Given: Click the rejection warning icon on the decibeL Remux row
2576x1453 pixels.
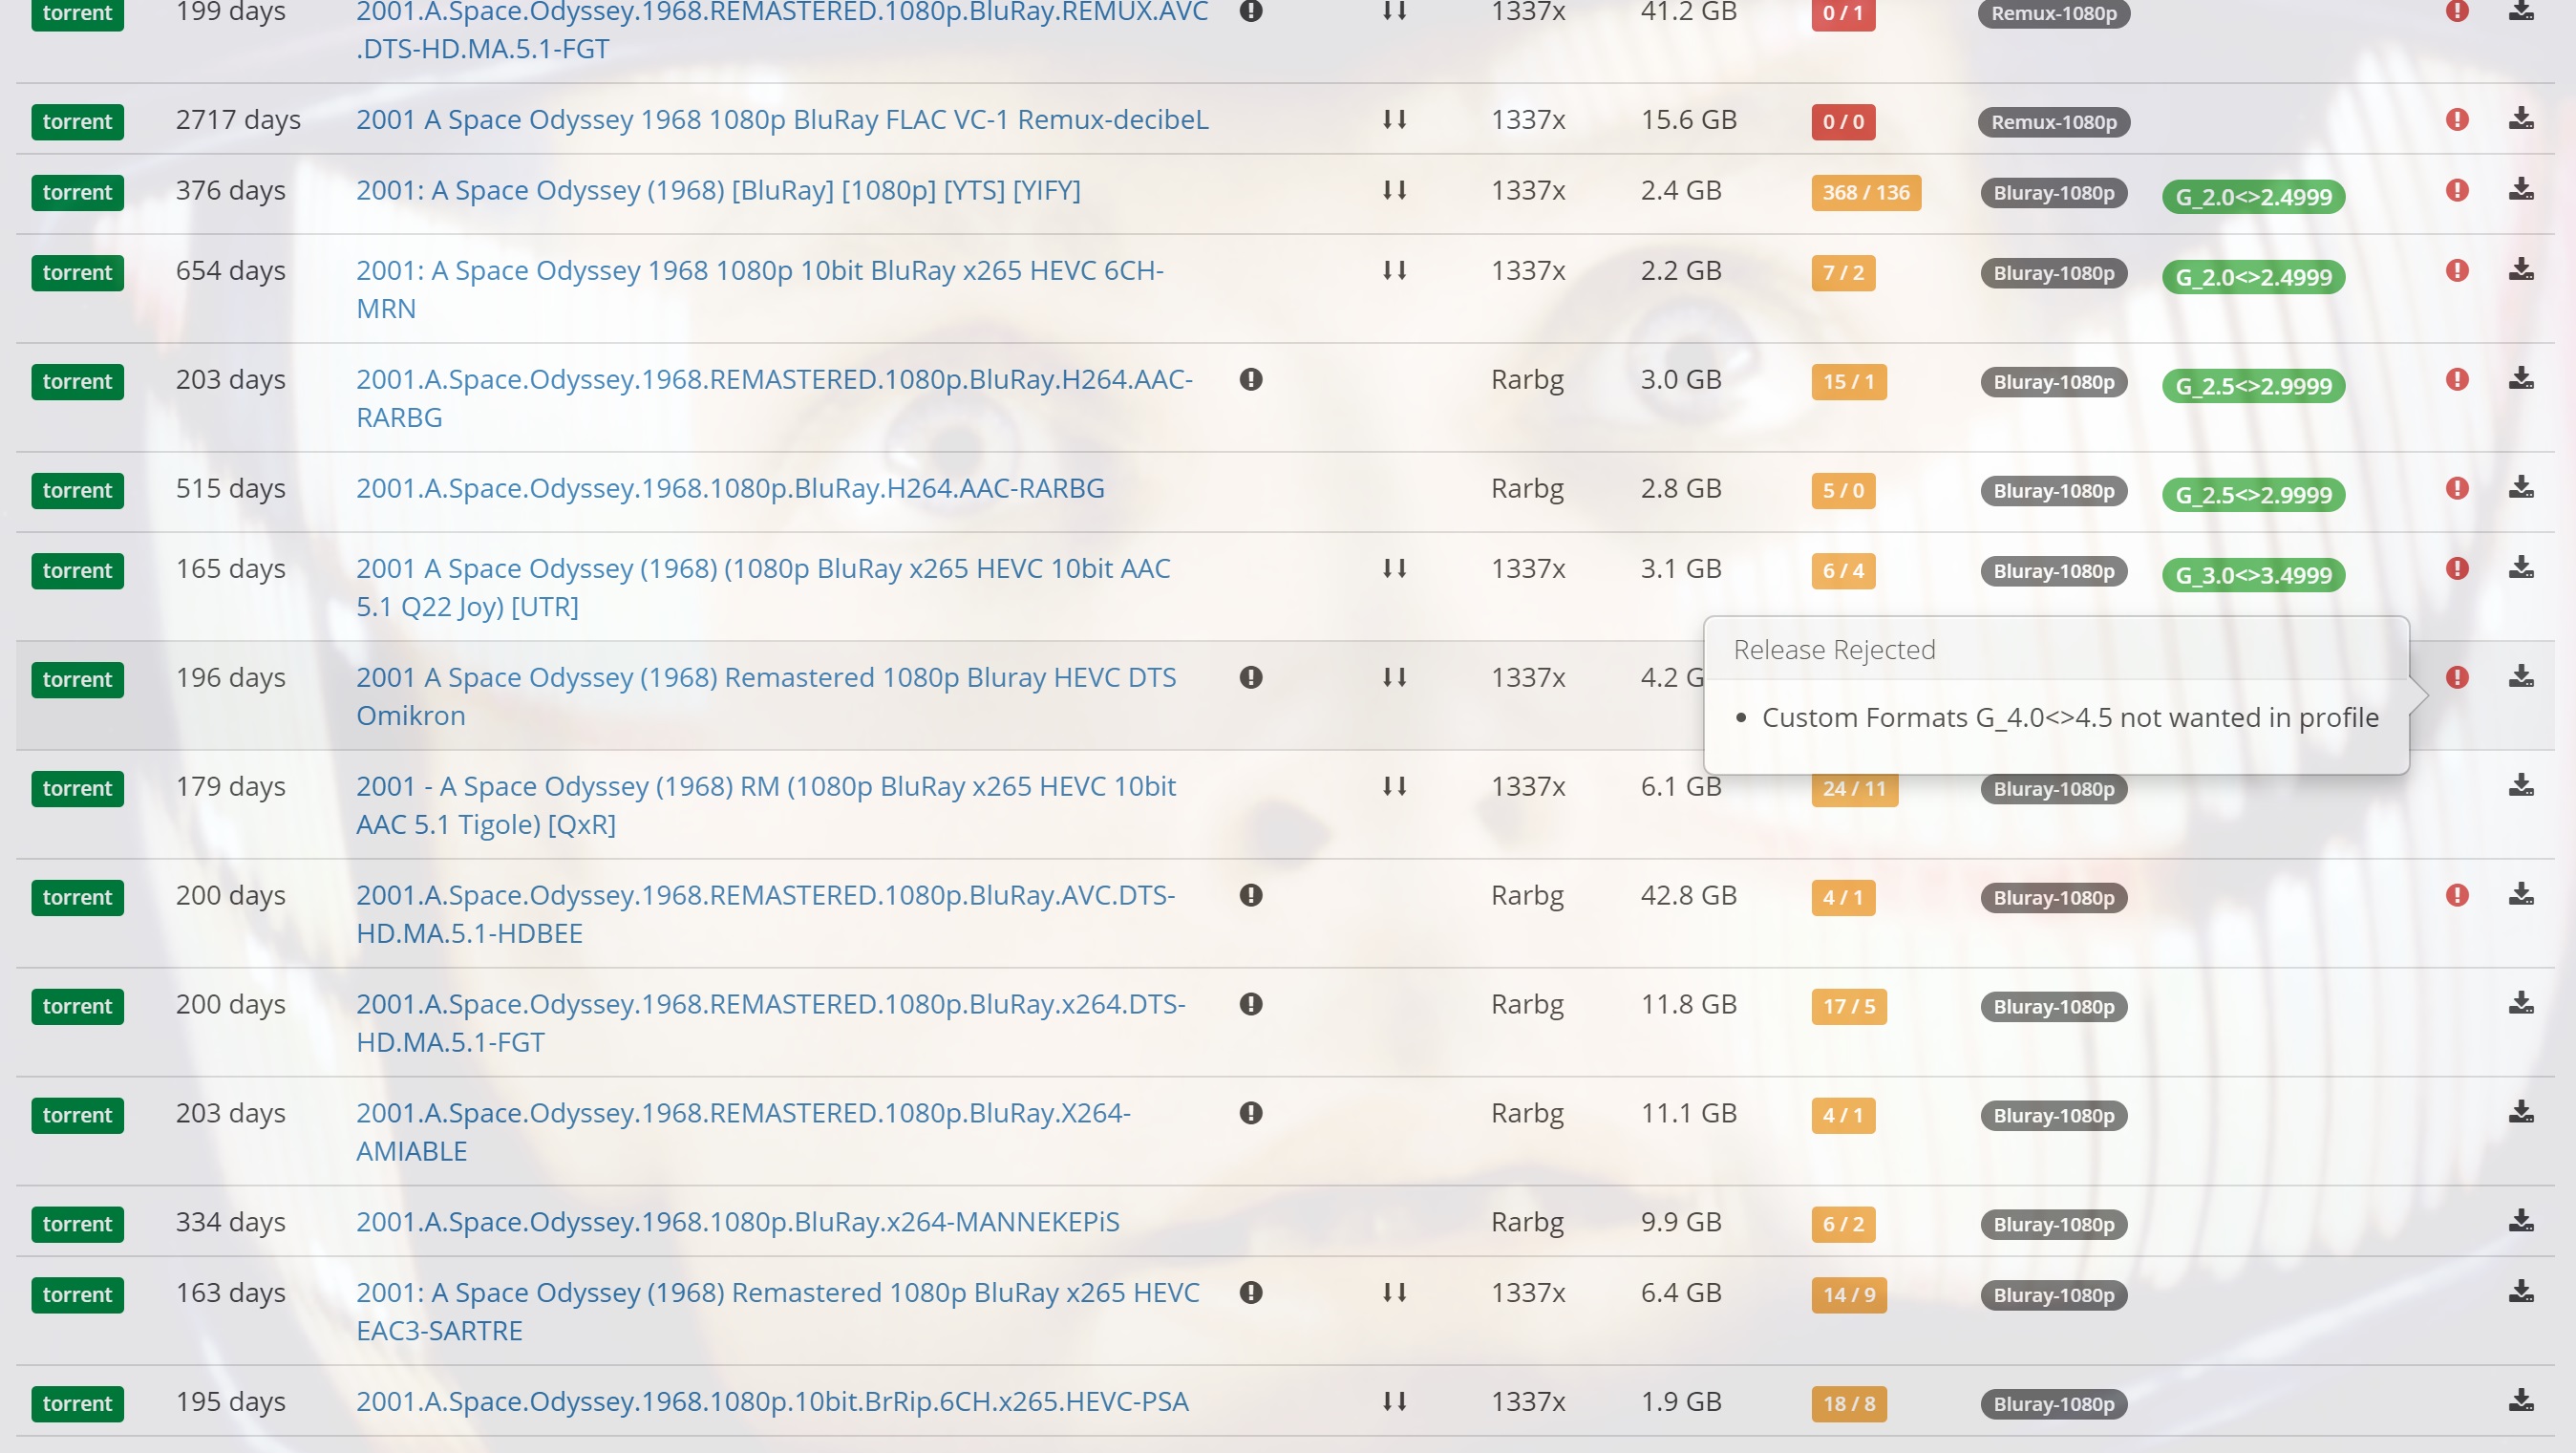Looking at the screenshot, I should click(x=2457, y=120).
